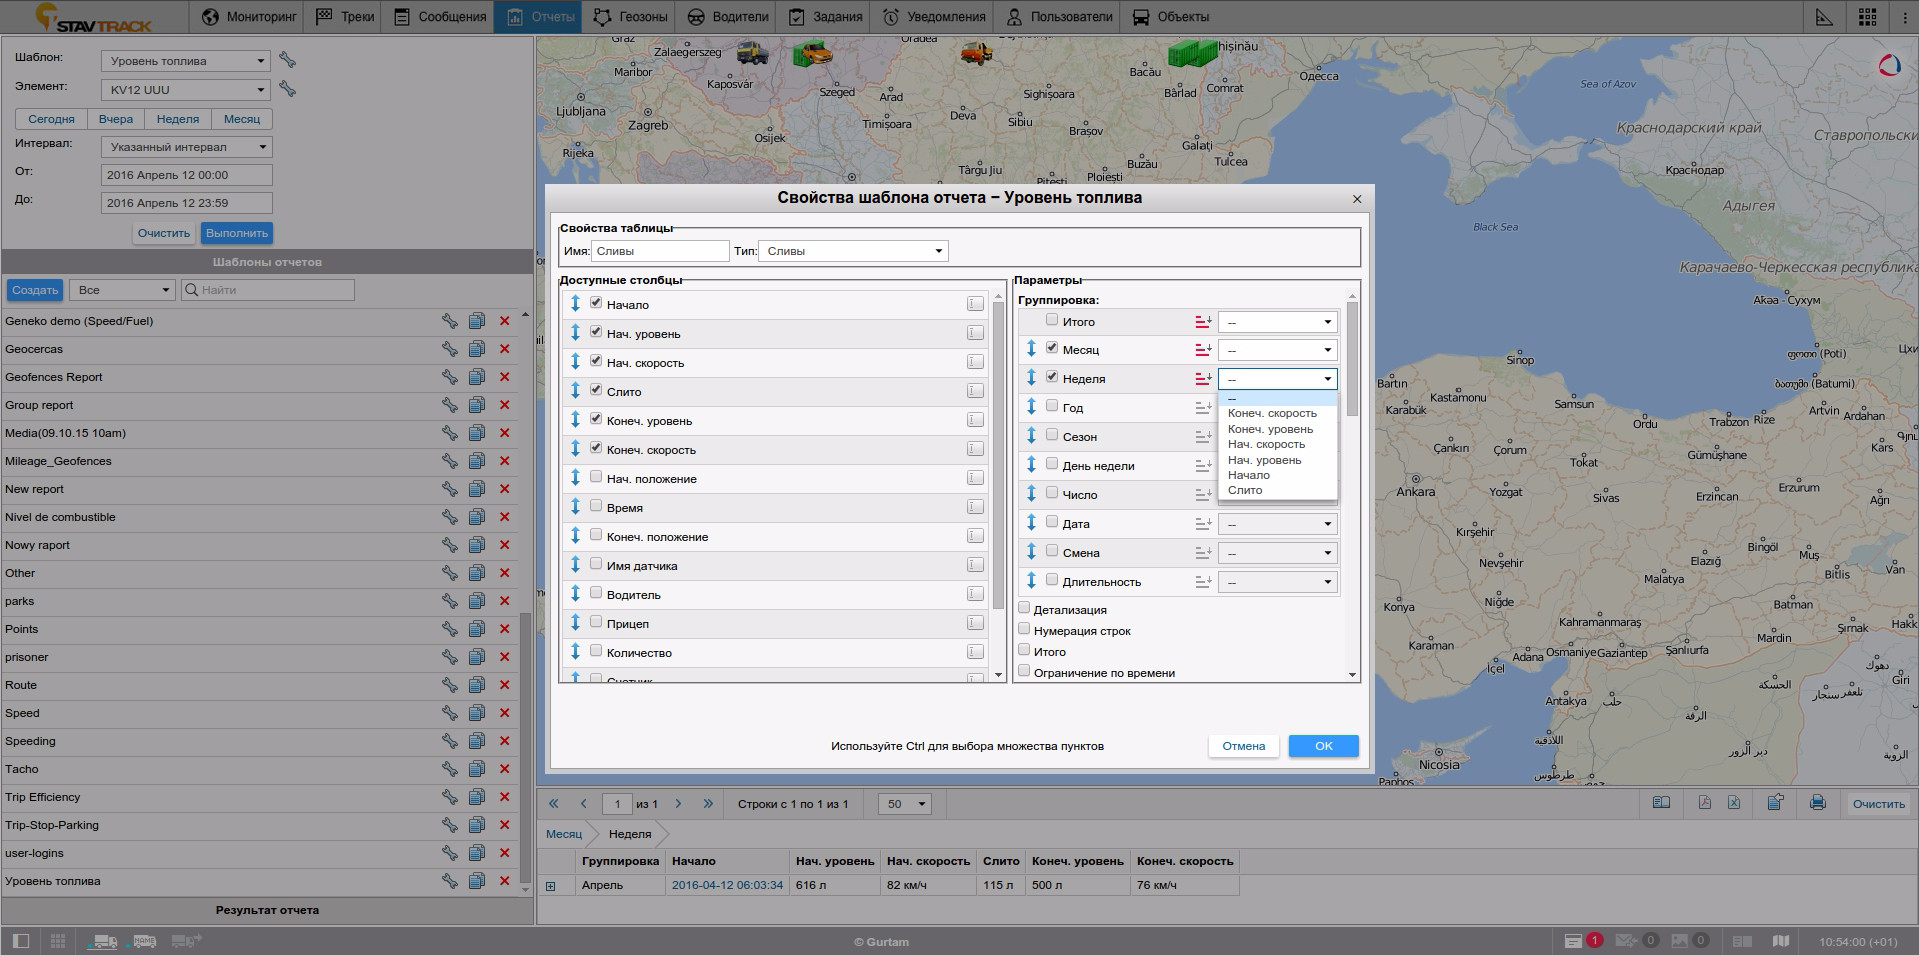Go to last page of report results

click(708, 803)
